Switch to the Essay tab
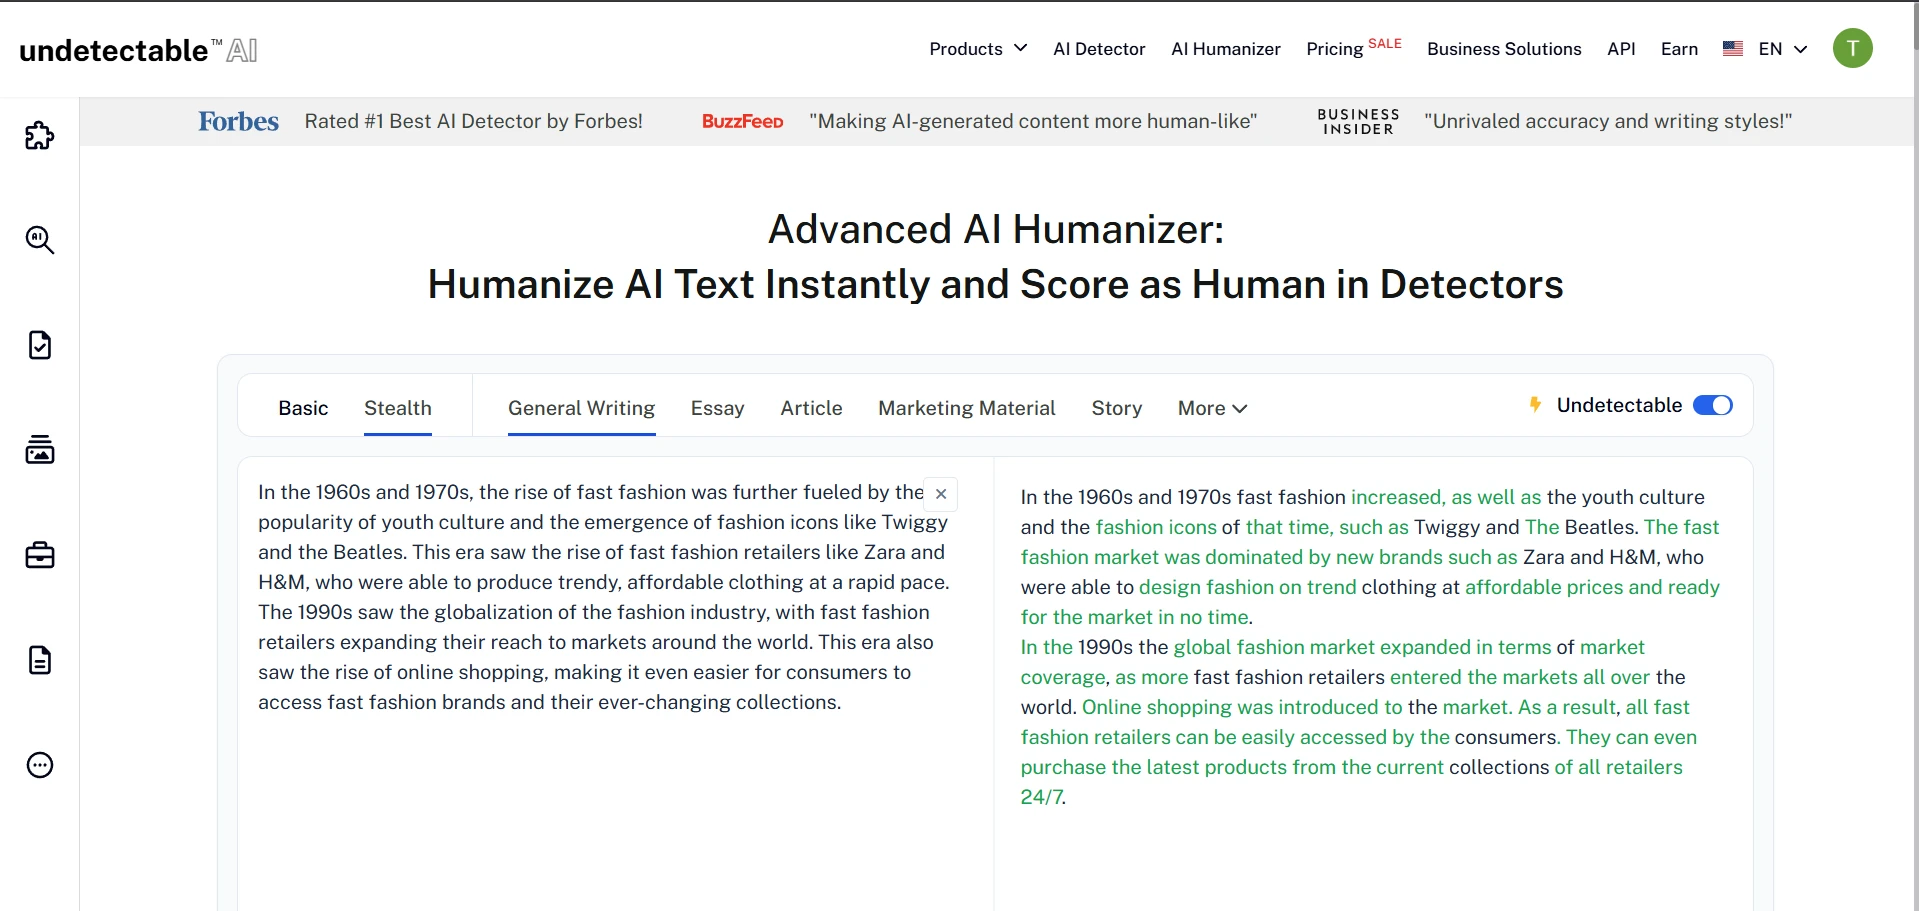 (x=718, y=408)
